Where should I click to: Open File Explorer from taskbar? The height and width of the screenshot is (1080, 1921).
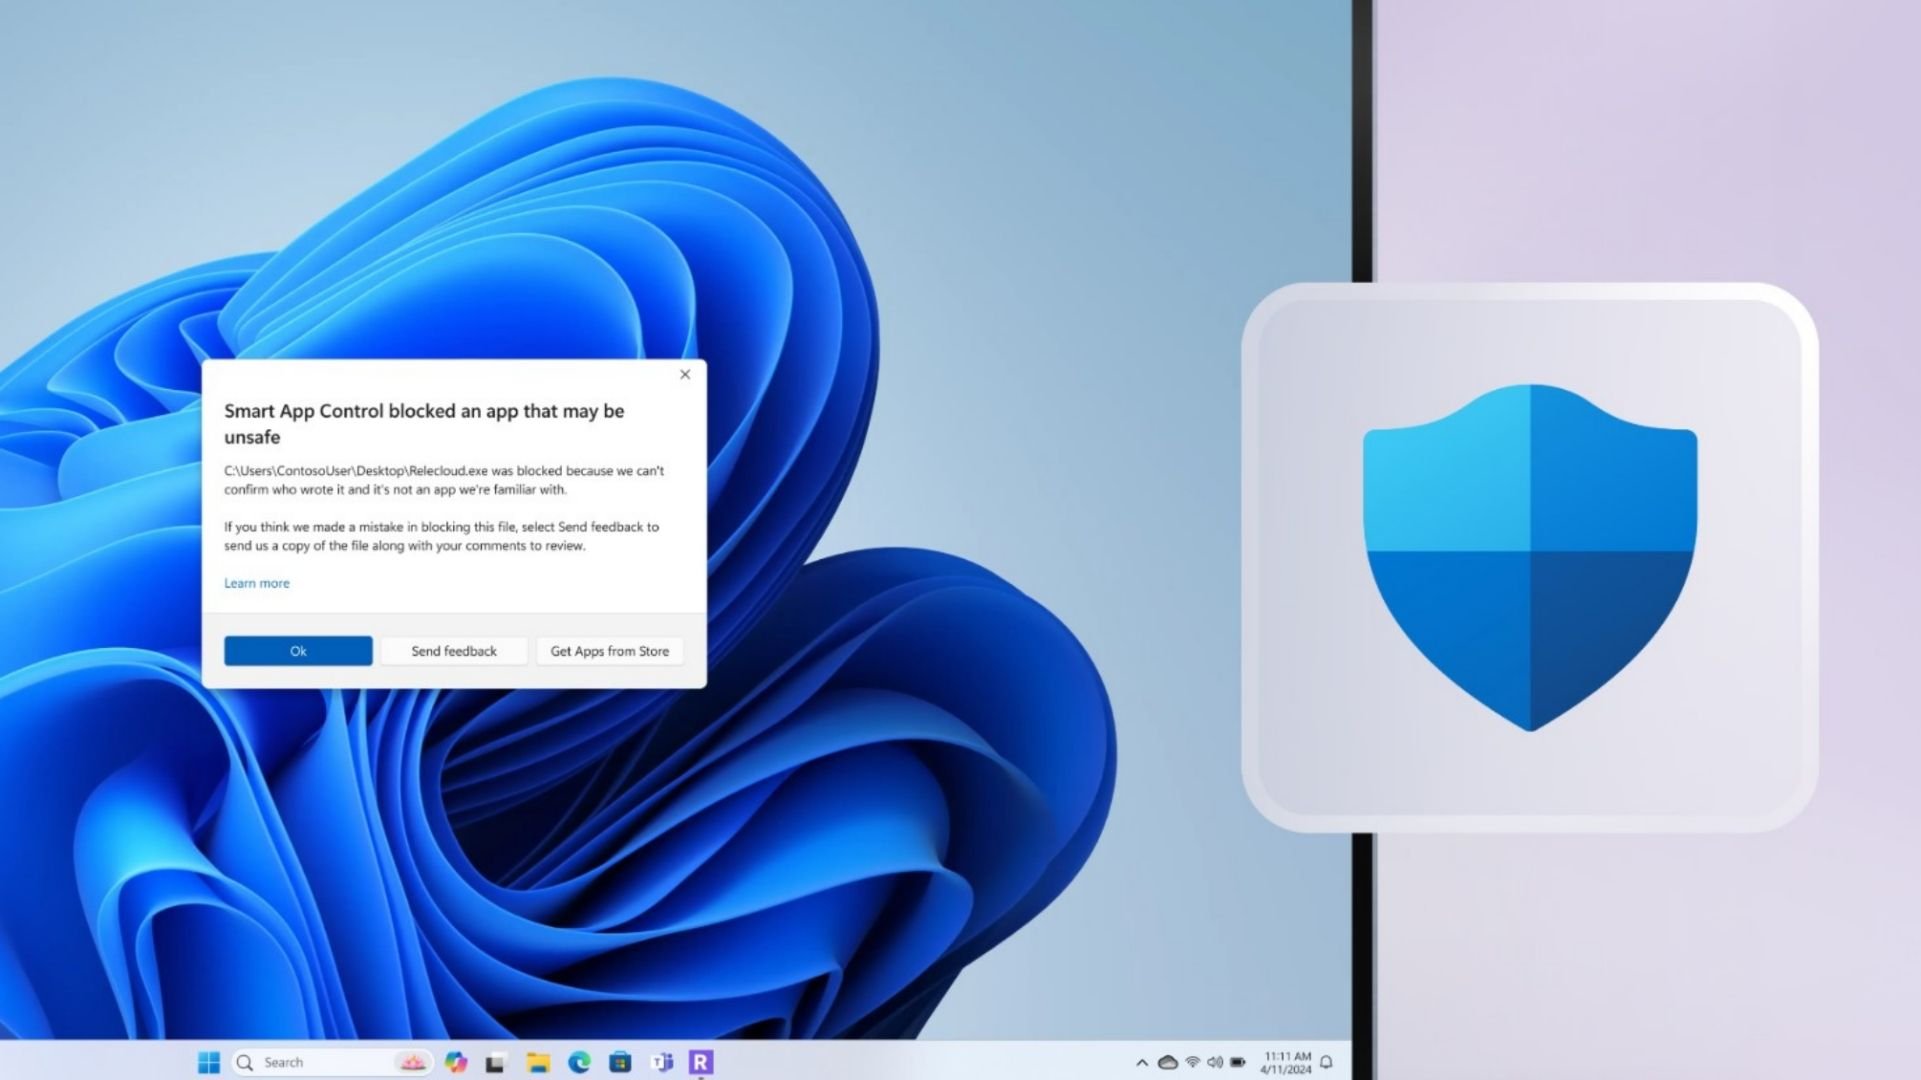click(x=538, y=1062)
